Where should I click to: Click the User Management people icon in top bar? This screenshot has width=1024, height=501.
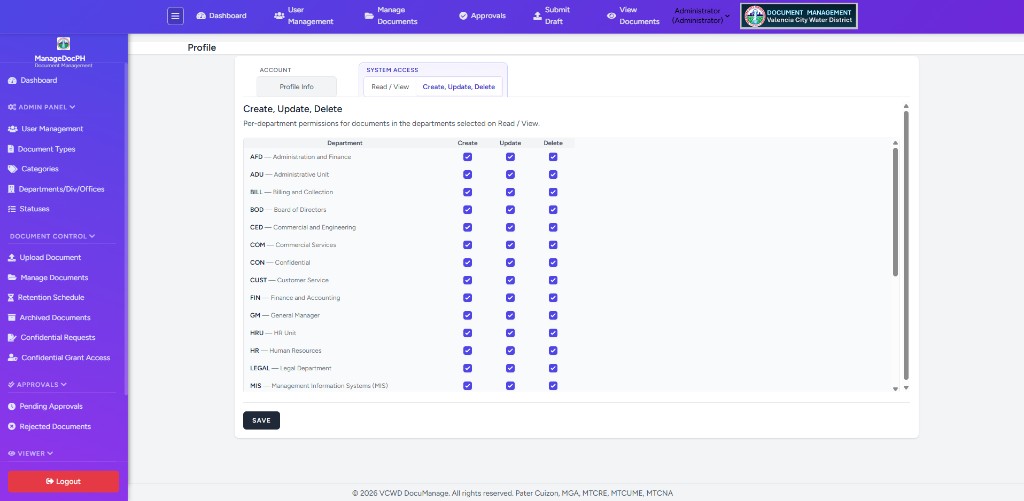tap(279, 16)
